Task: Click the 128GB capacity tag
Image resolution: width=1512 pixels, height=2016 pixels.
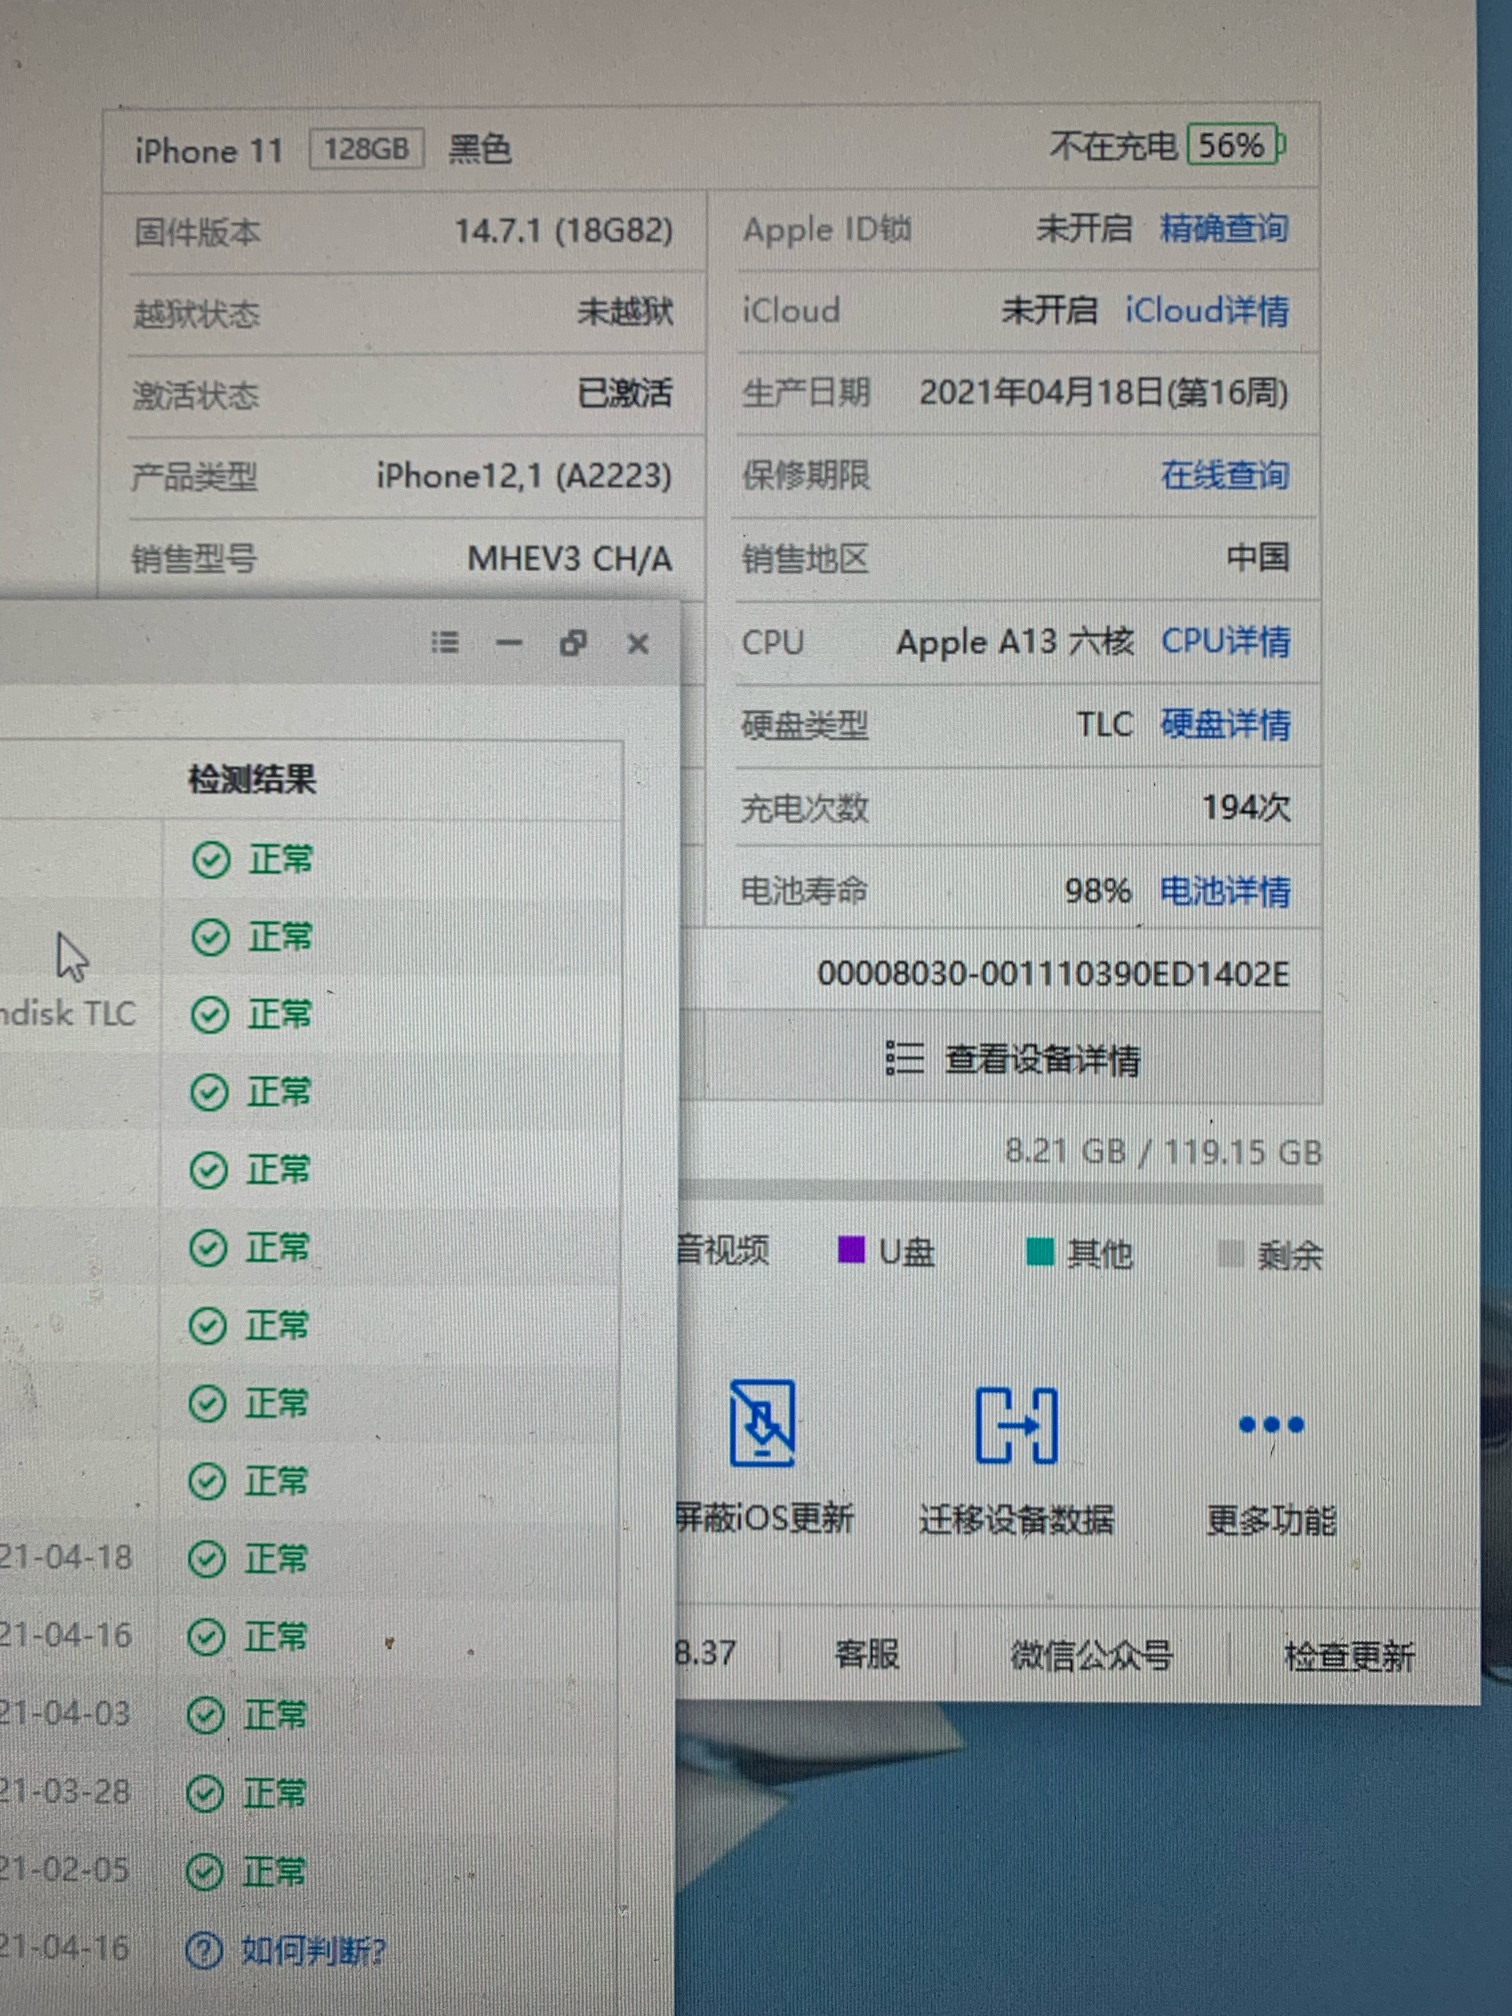Action: pyautogui.click(x=366, y=149)
